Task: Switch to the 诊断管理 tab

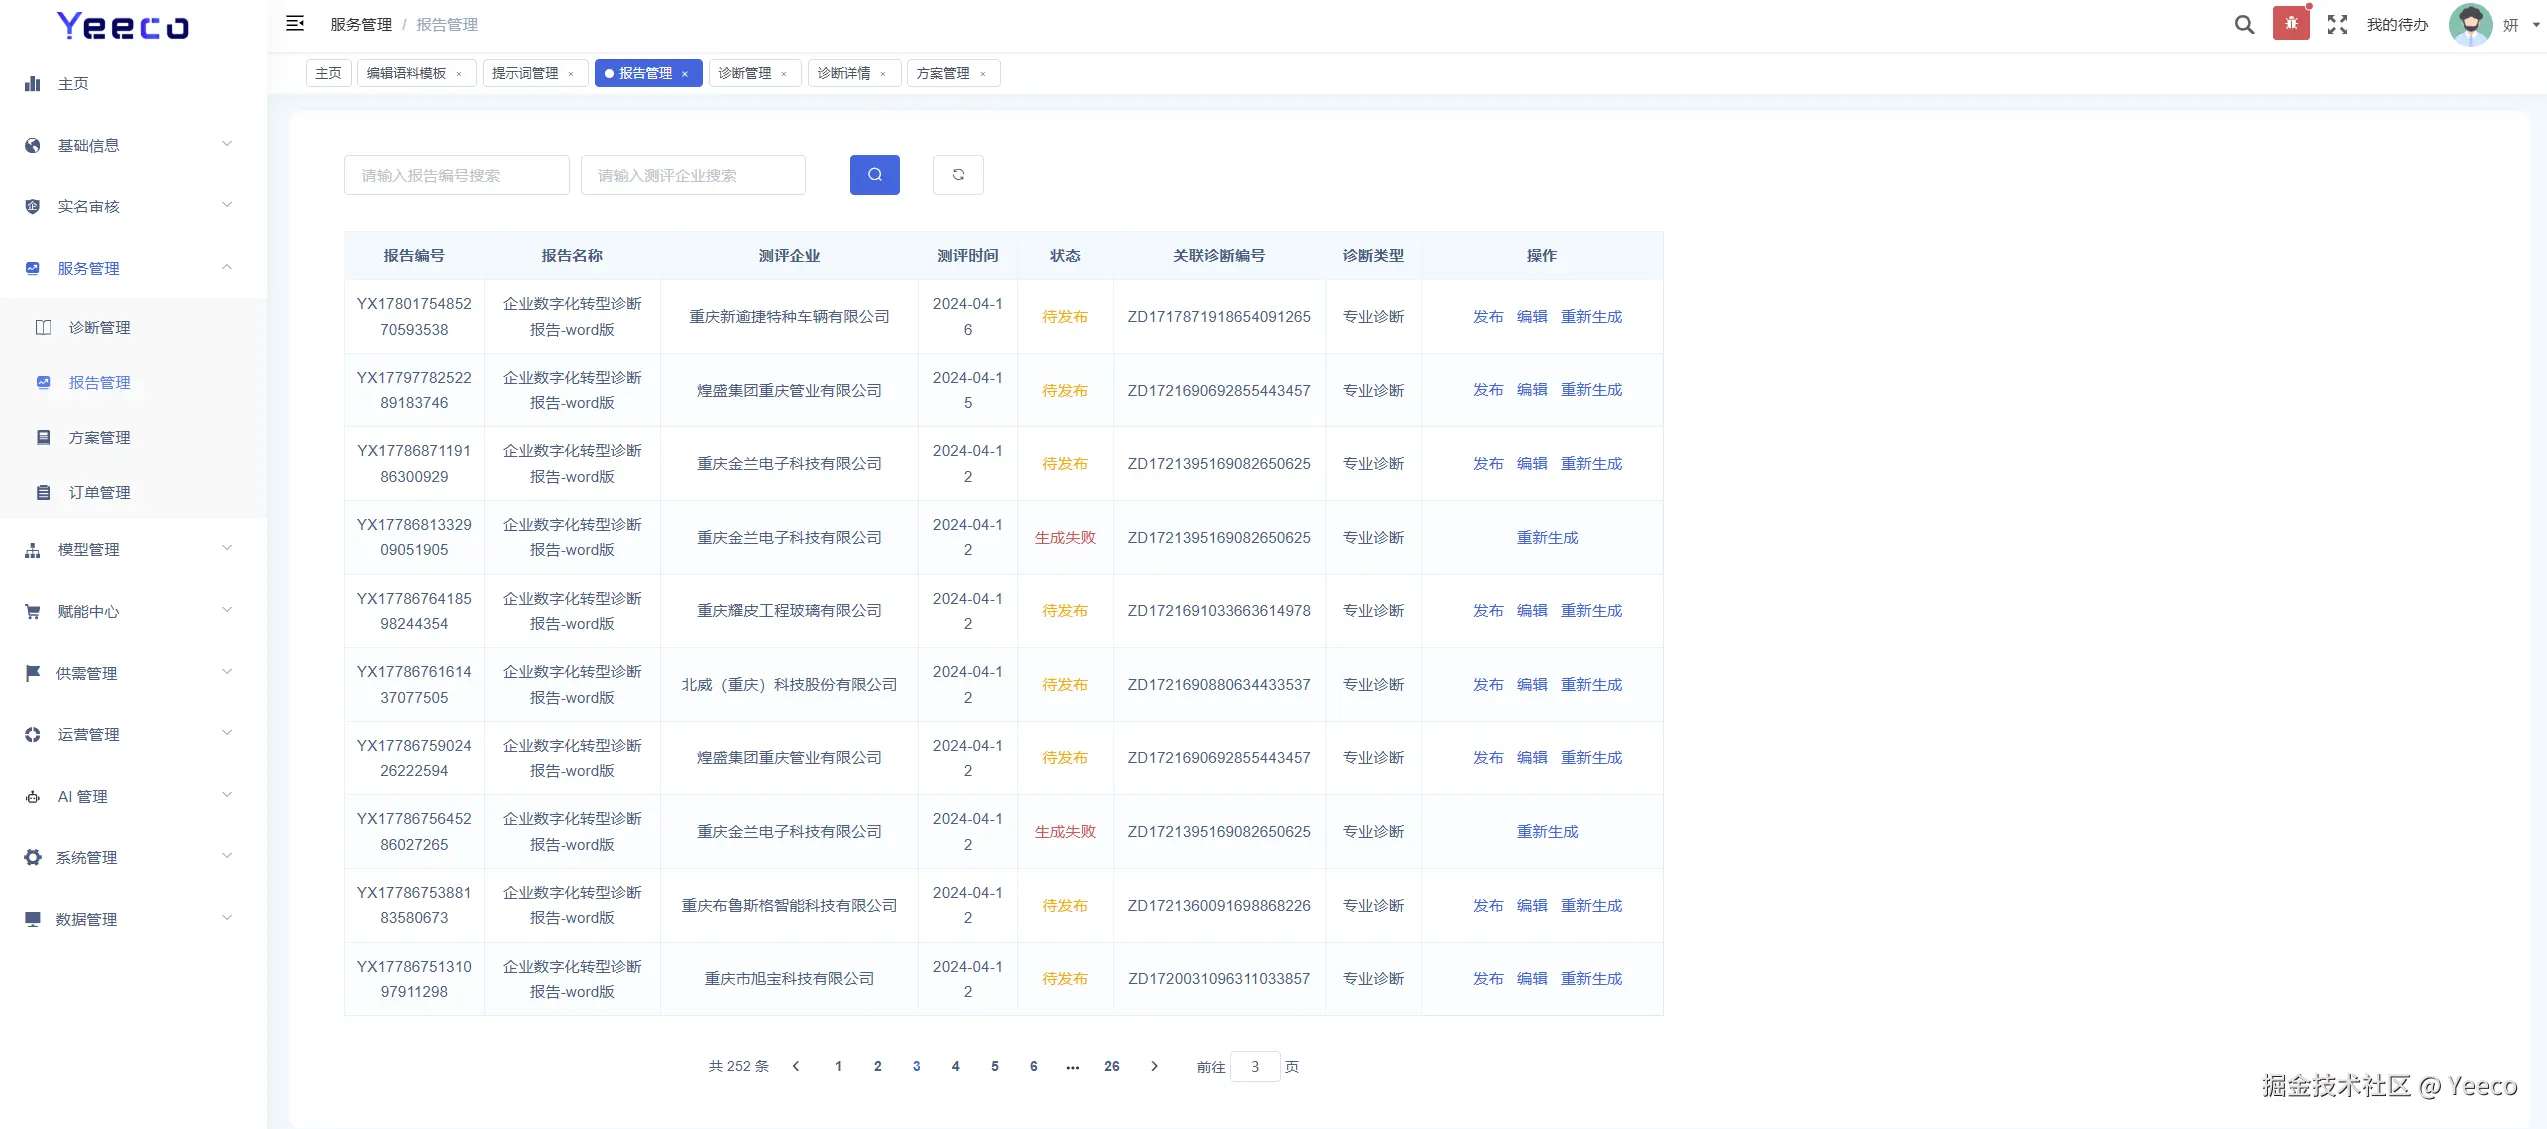Action: (744, 74)
